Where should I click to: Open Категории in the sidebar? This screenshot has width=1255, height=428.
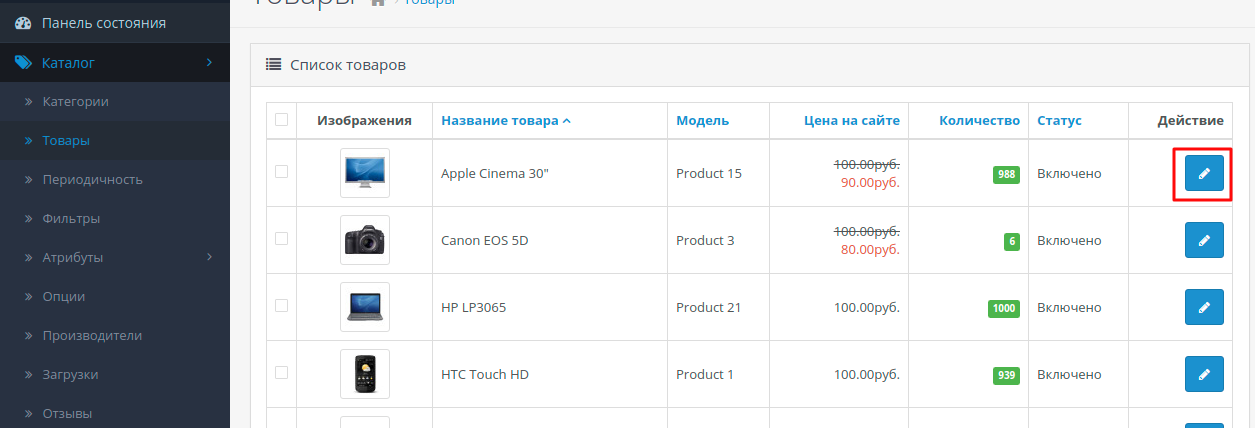point(75,101)
